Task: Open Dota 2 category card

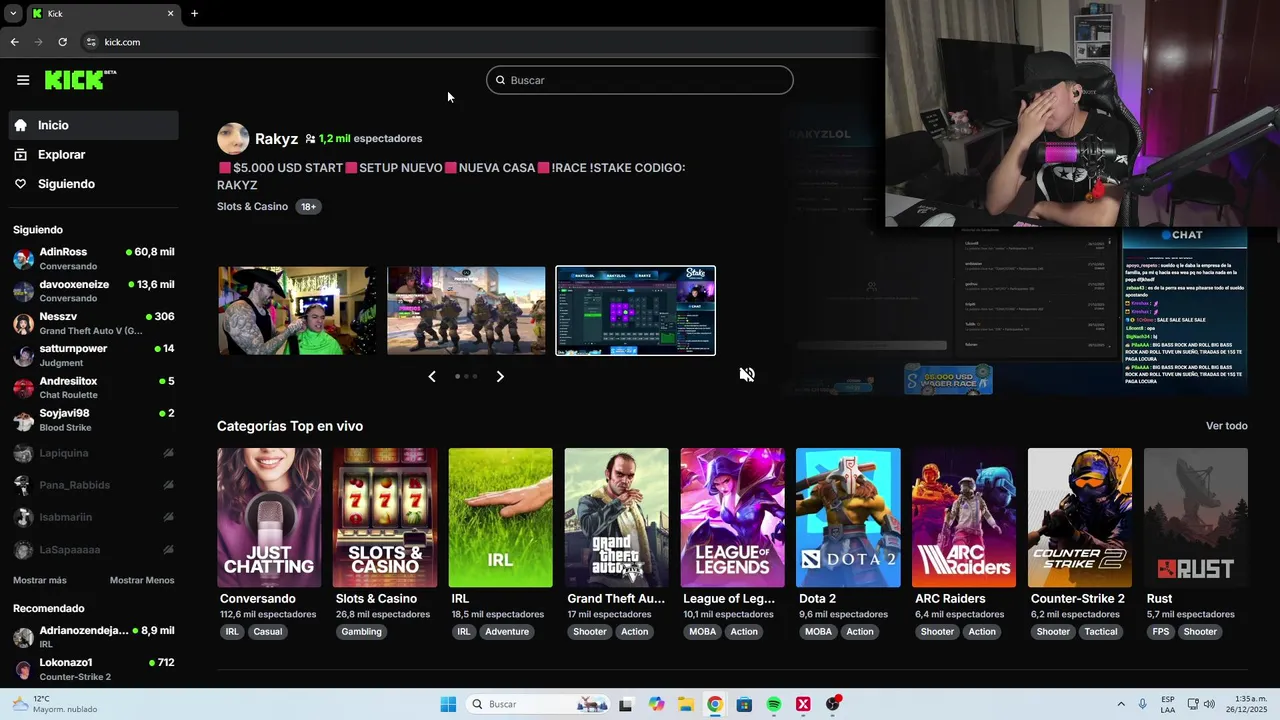Action: [848, 517]
